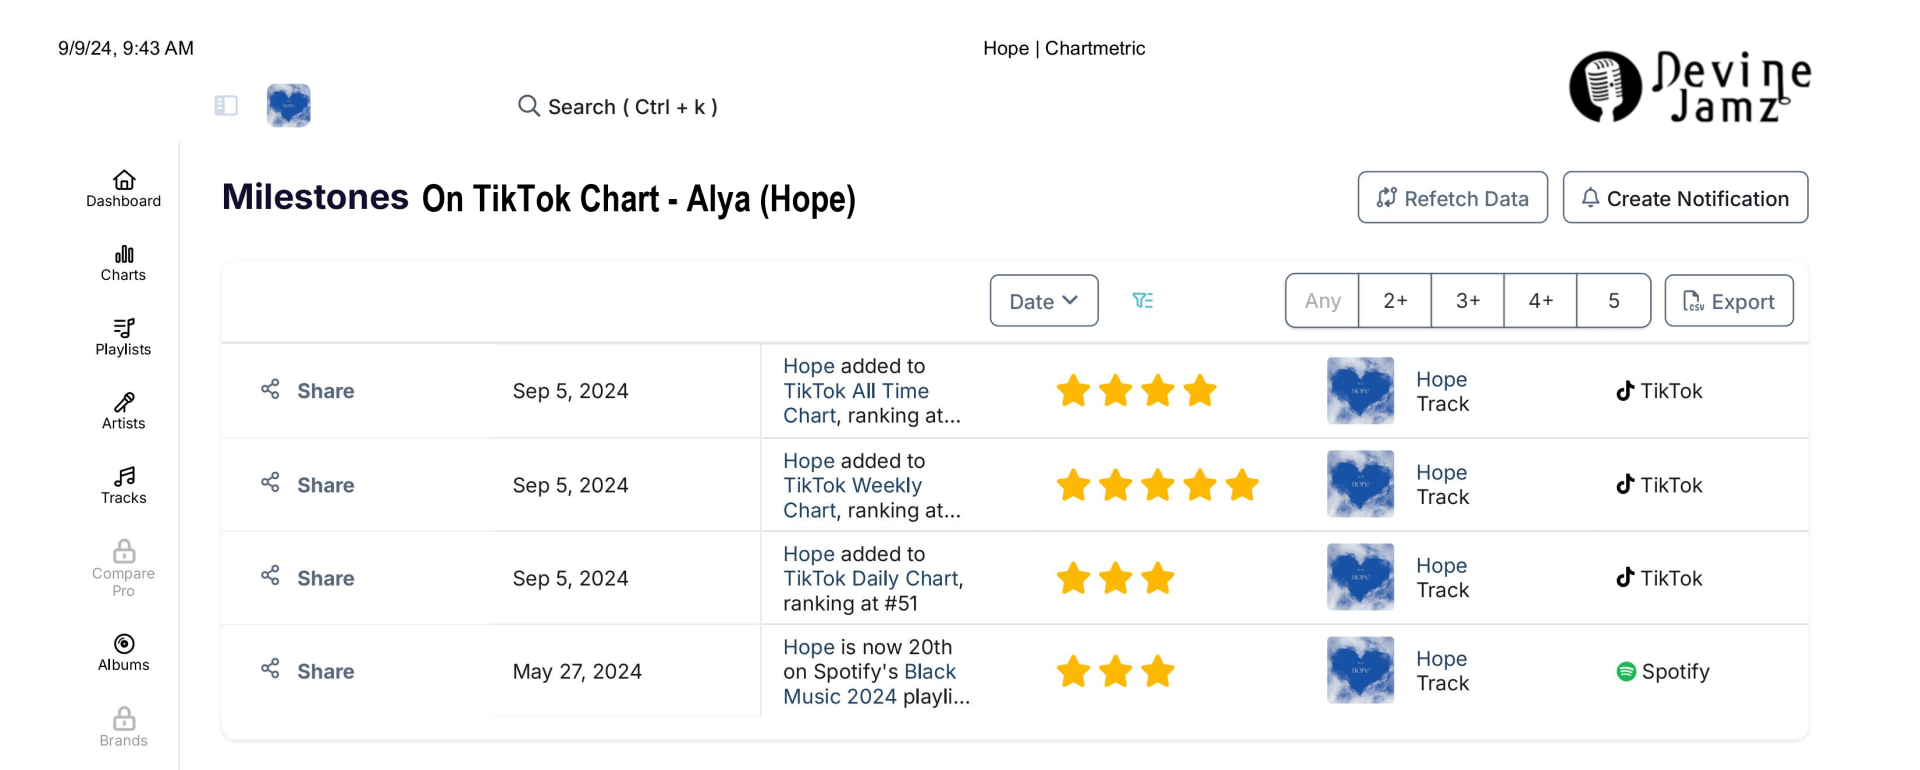Viewport: 1920px width, 770px height.
Task: Open the Dashboard home icon
Action: [x=124, y=180]
